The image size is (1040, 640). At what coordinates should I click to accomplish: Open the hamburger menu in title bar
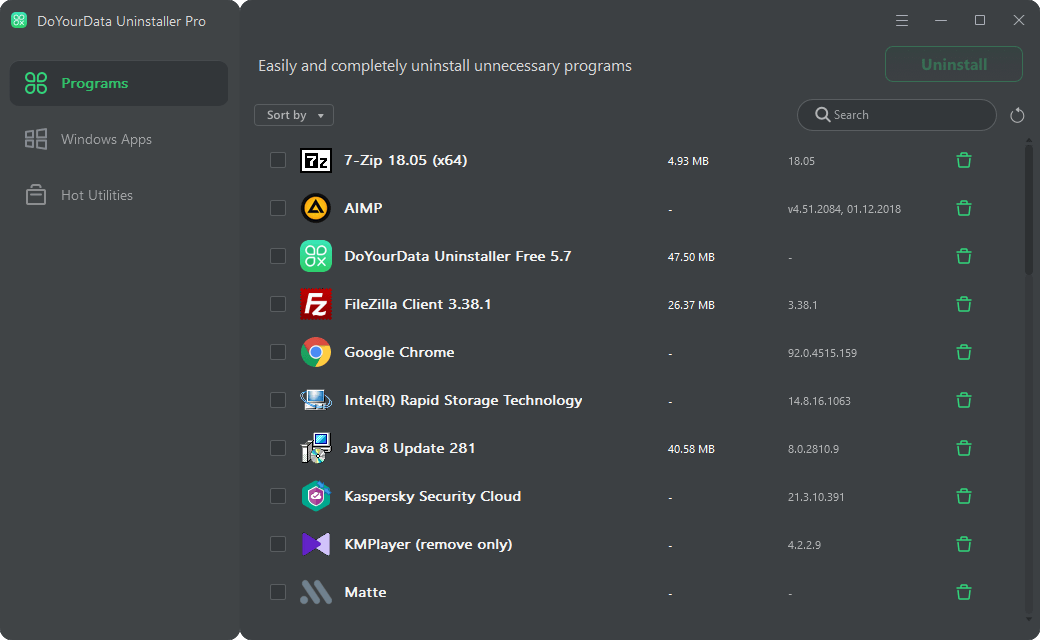coord(901,21)
